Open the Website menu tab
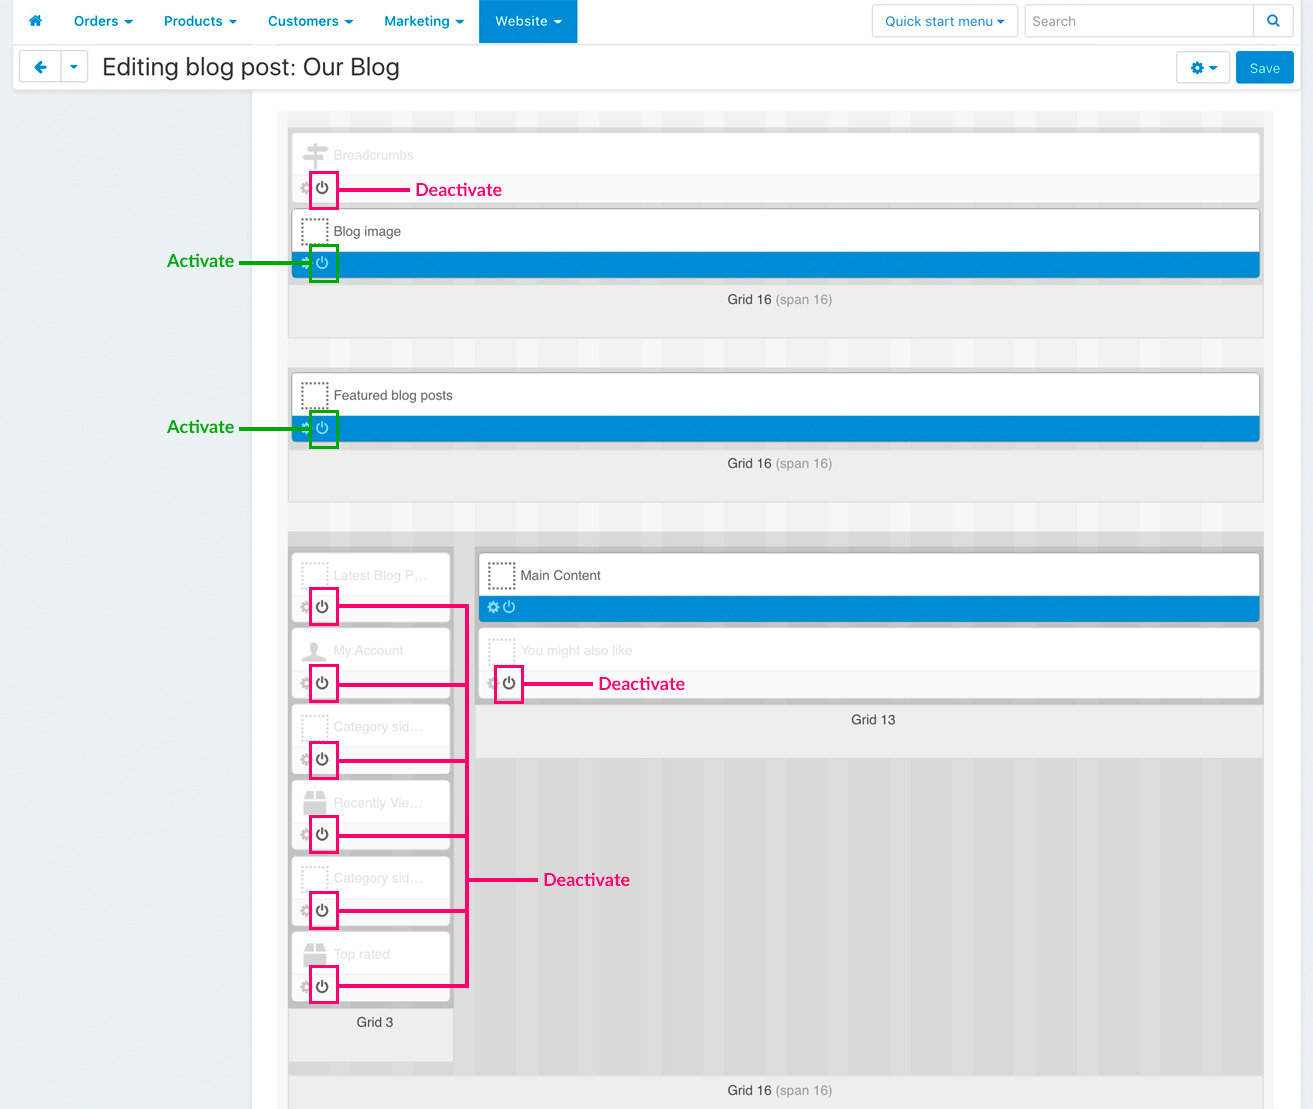Screen dimensions: 1313x1109 528,21
